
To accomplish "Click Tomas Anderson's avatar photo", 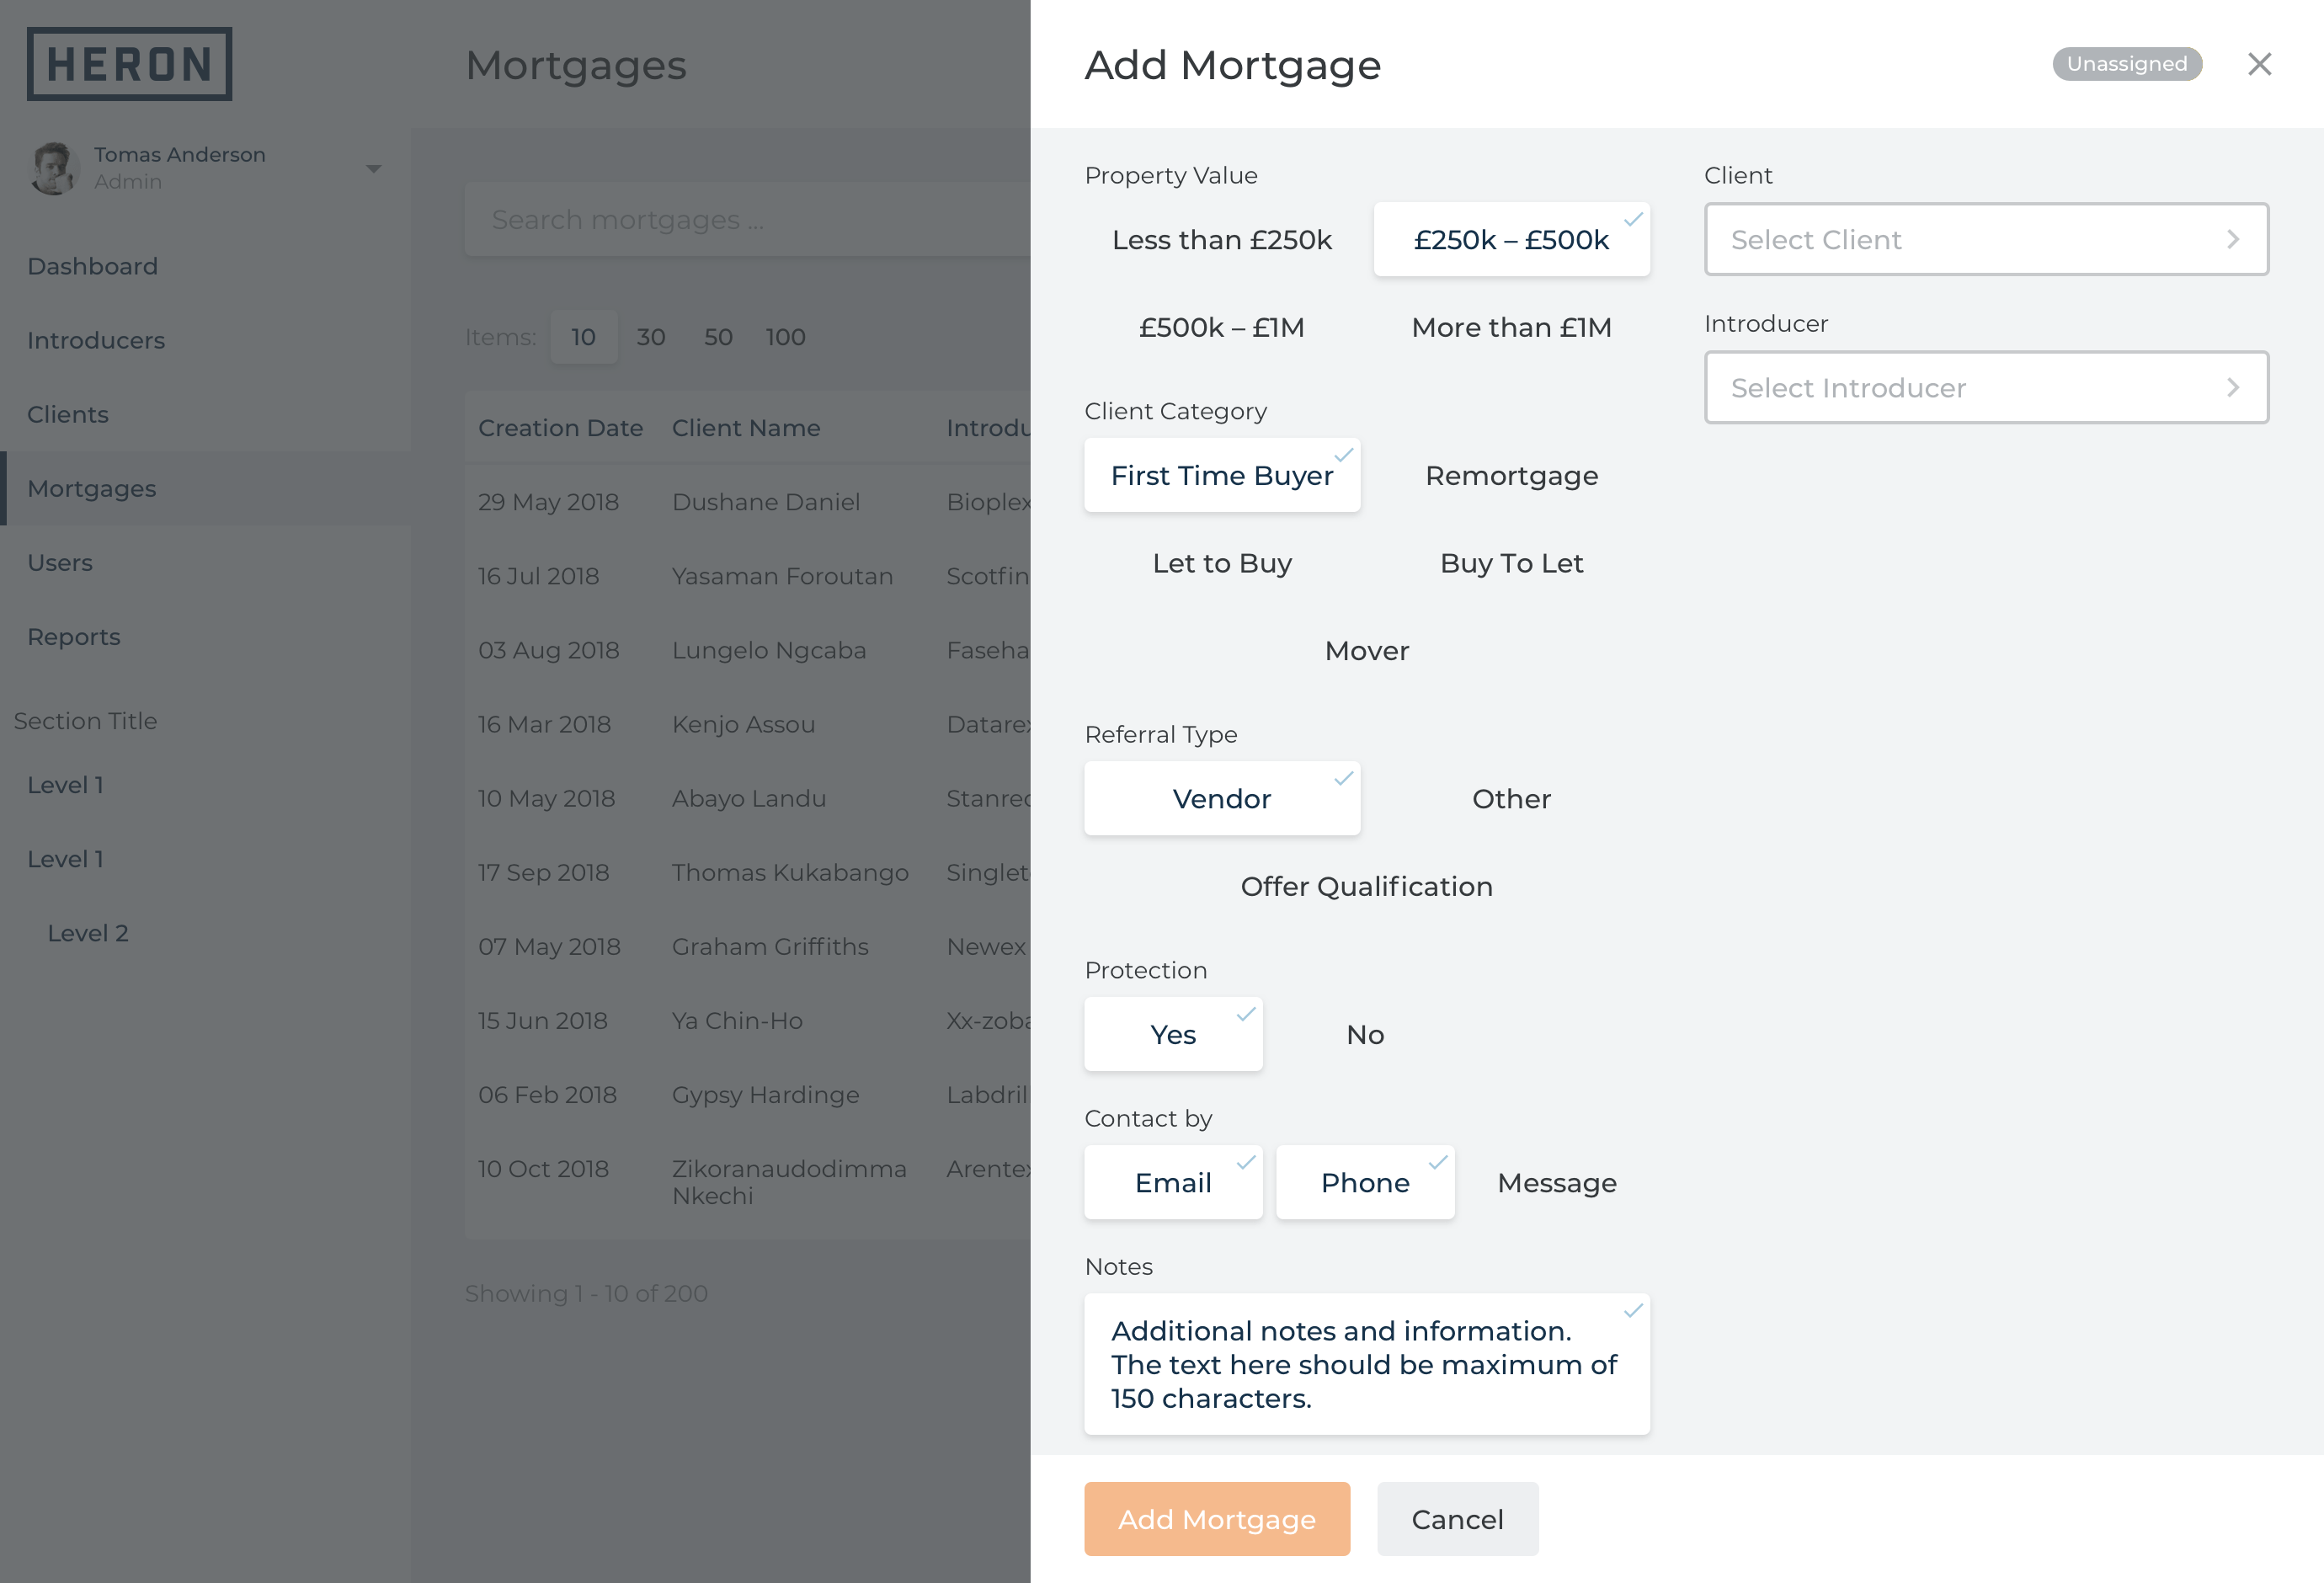I will [54, 168].
